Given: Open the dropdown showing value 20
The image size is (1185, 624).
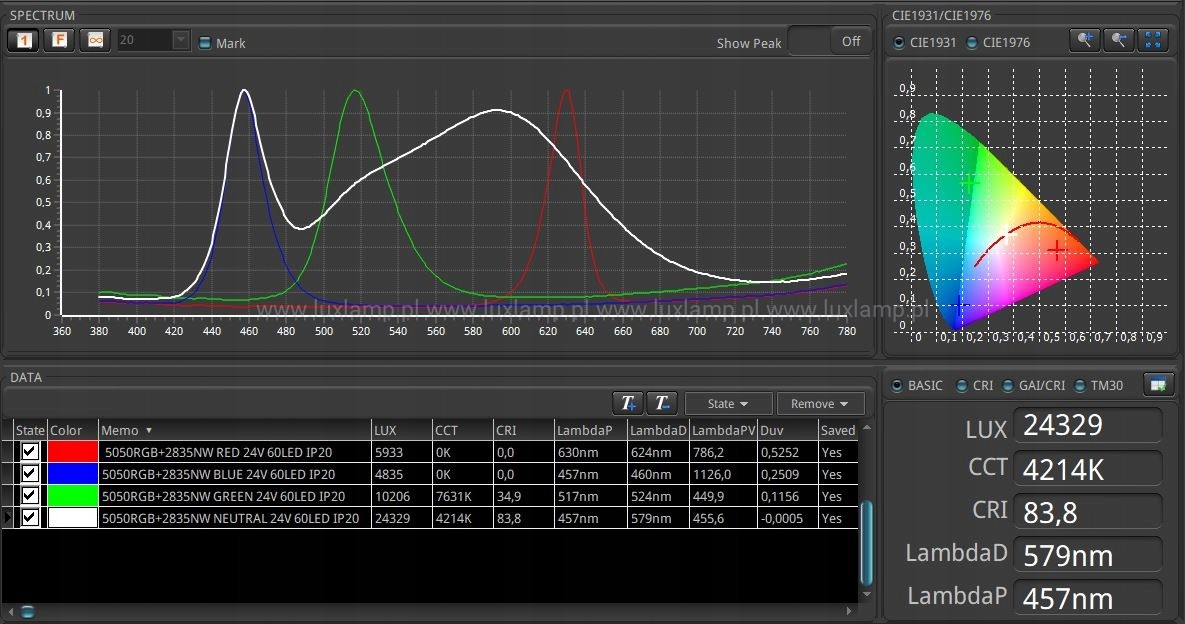Looking at the screenshot, I should point(180,41).
